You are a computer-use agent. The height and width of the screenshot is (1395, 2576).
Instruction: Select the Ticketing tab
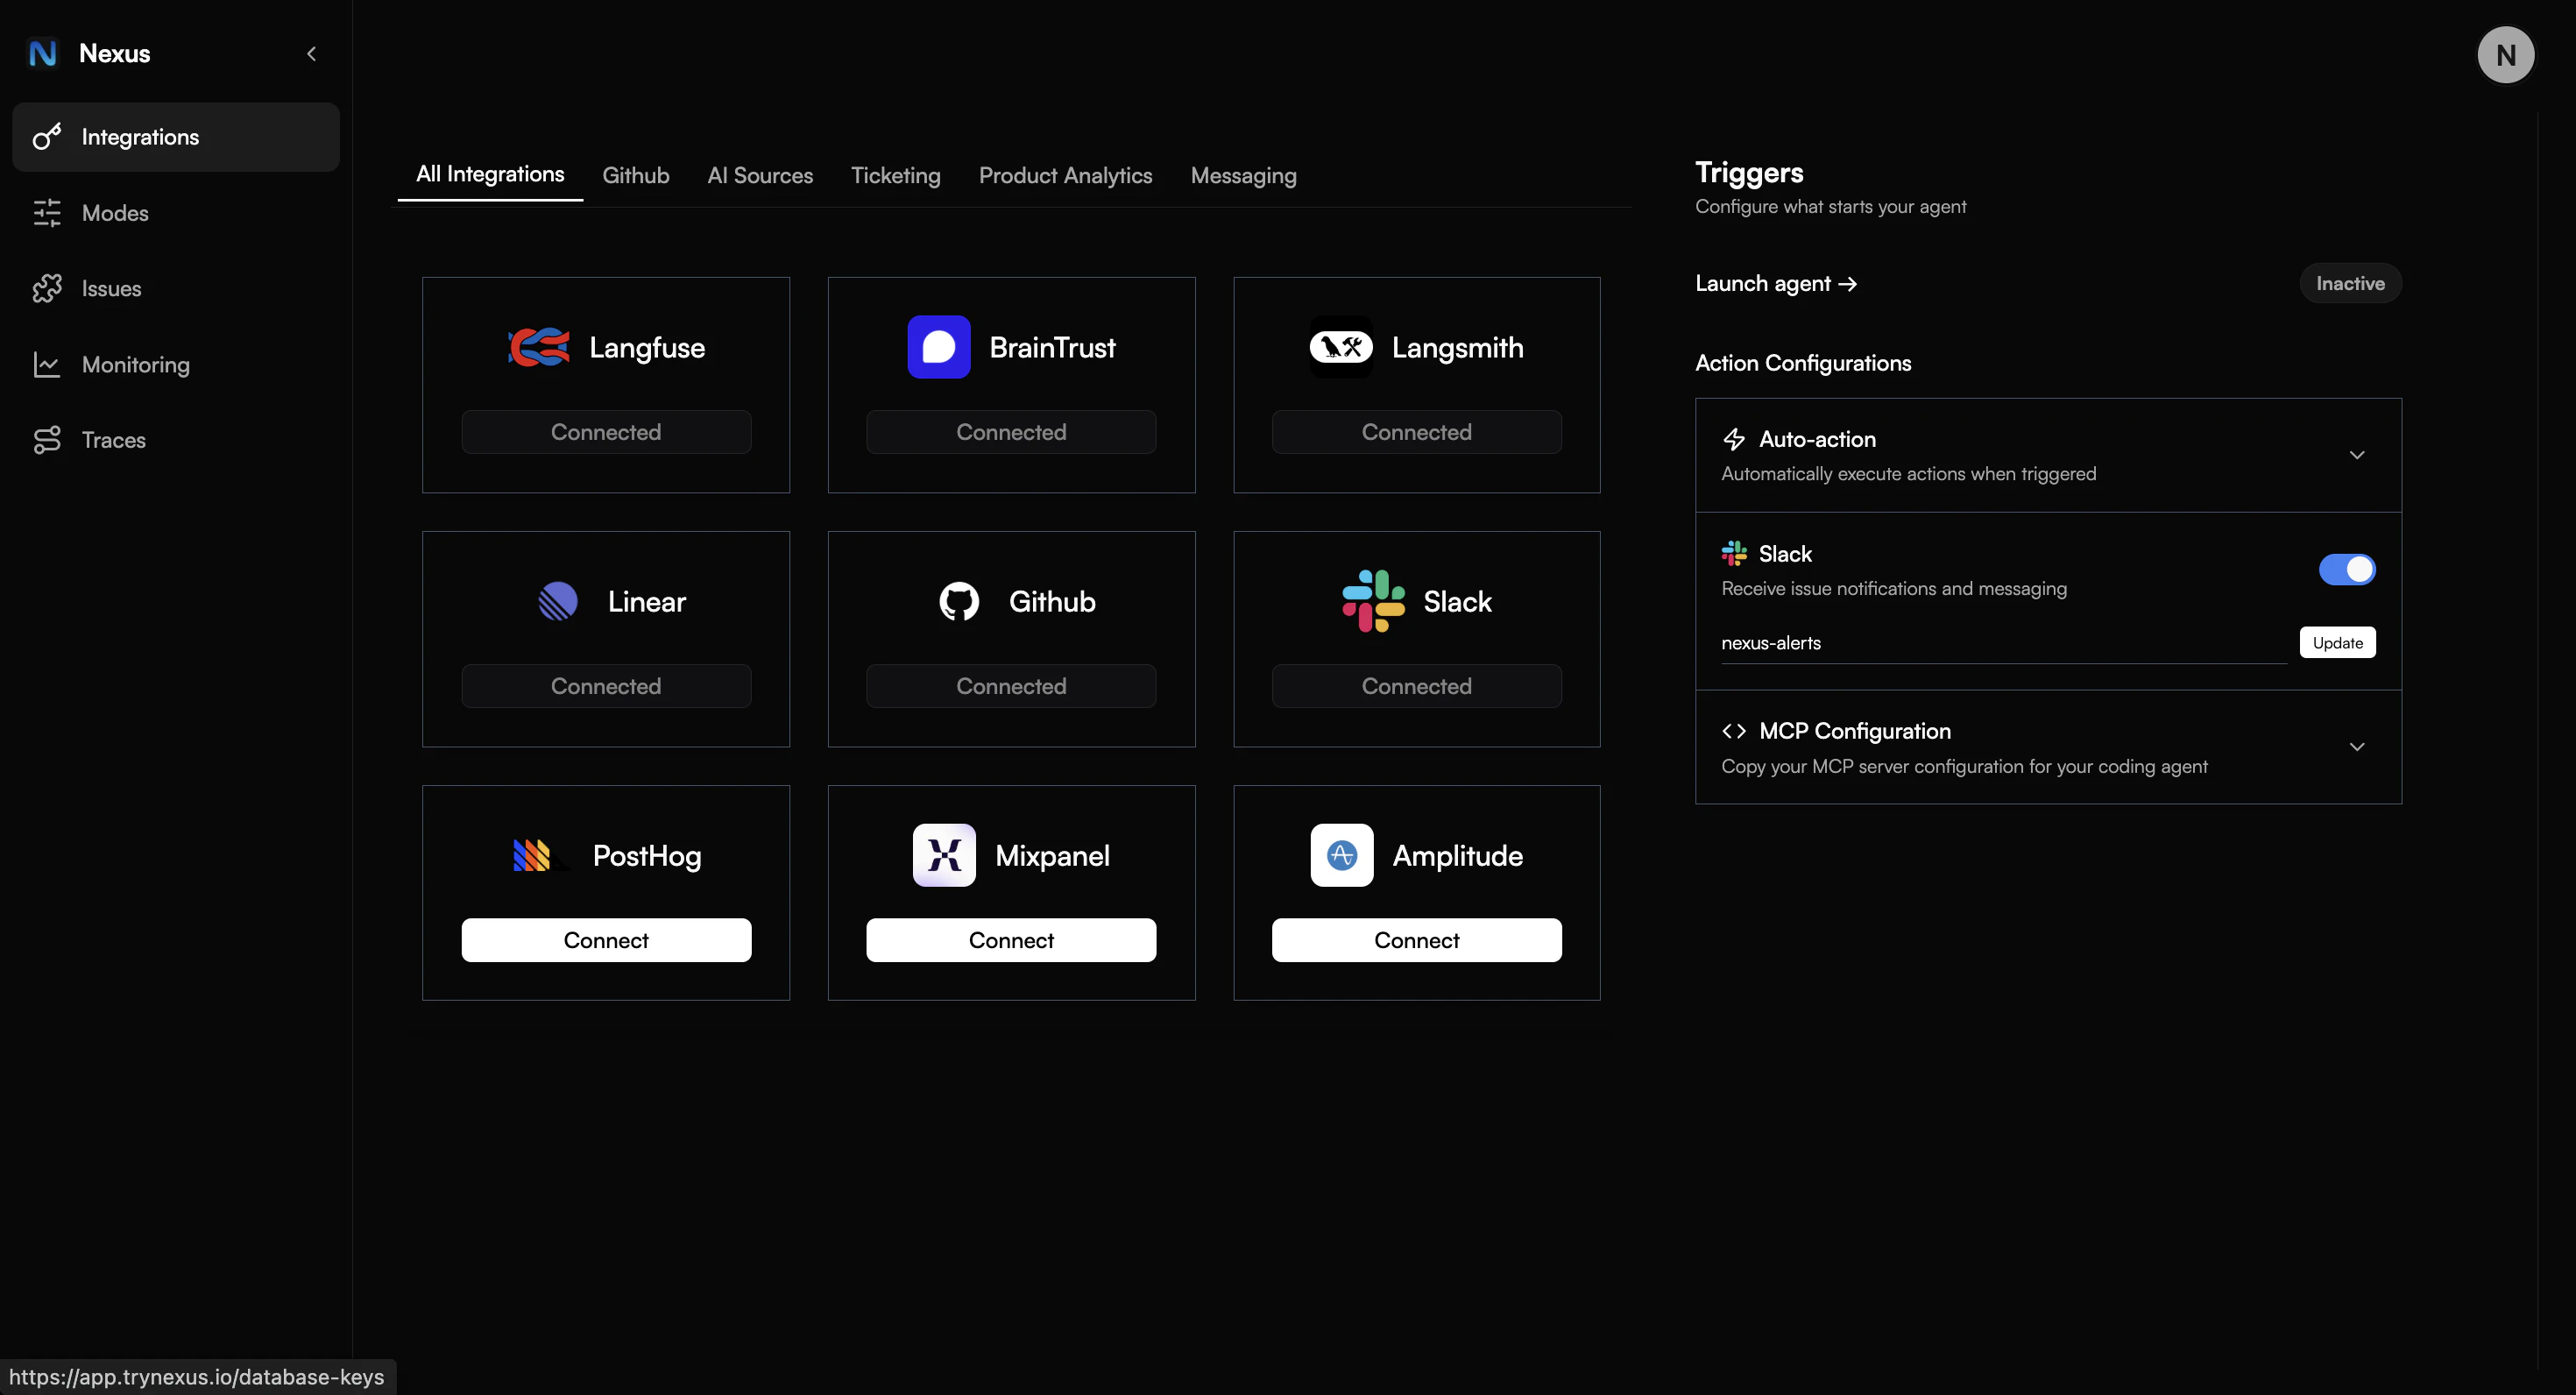coord(896,175)
